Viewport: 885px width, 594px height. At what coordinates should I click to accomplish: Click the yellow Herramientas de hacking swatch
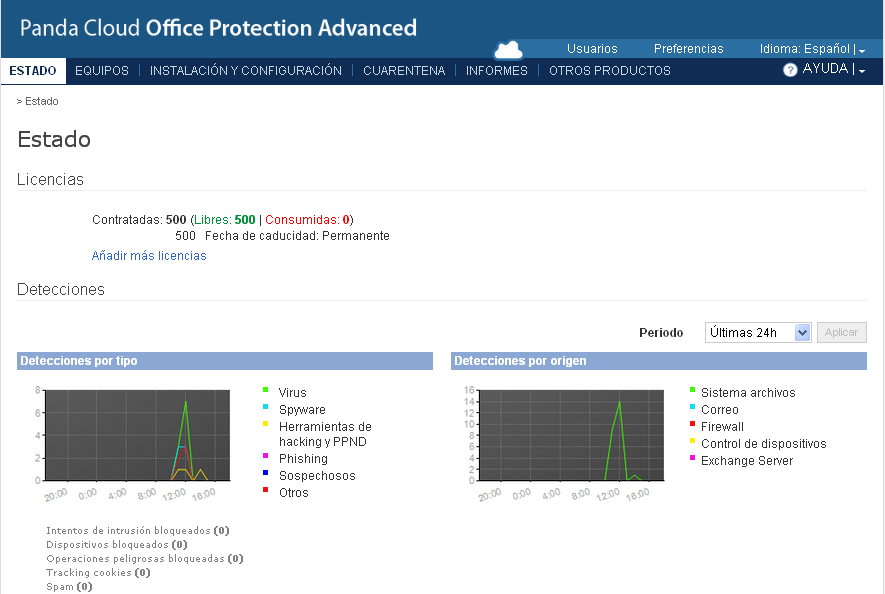[265, 423]
